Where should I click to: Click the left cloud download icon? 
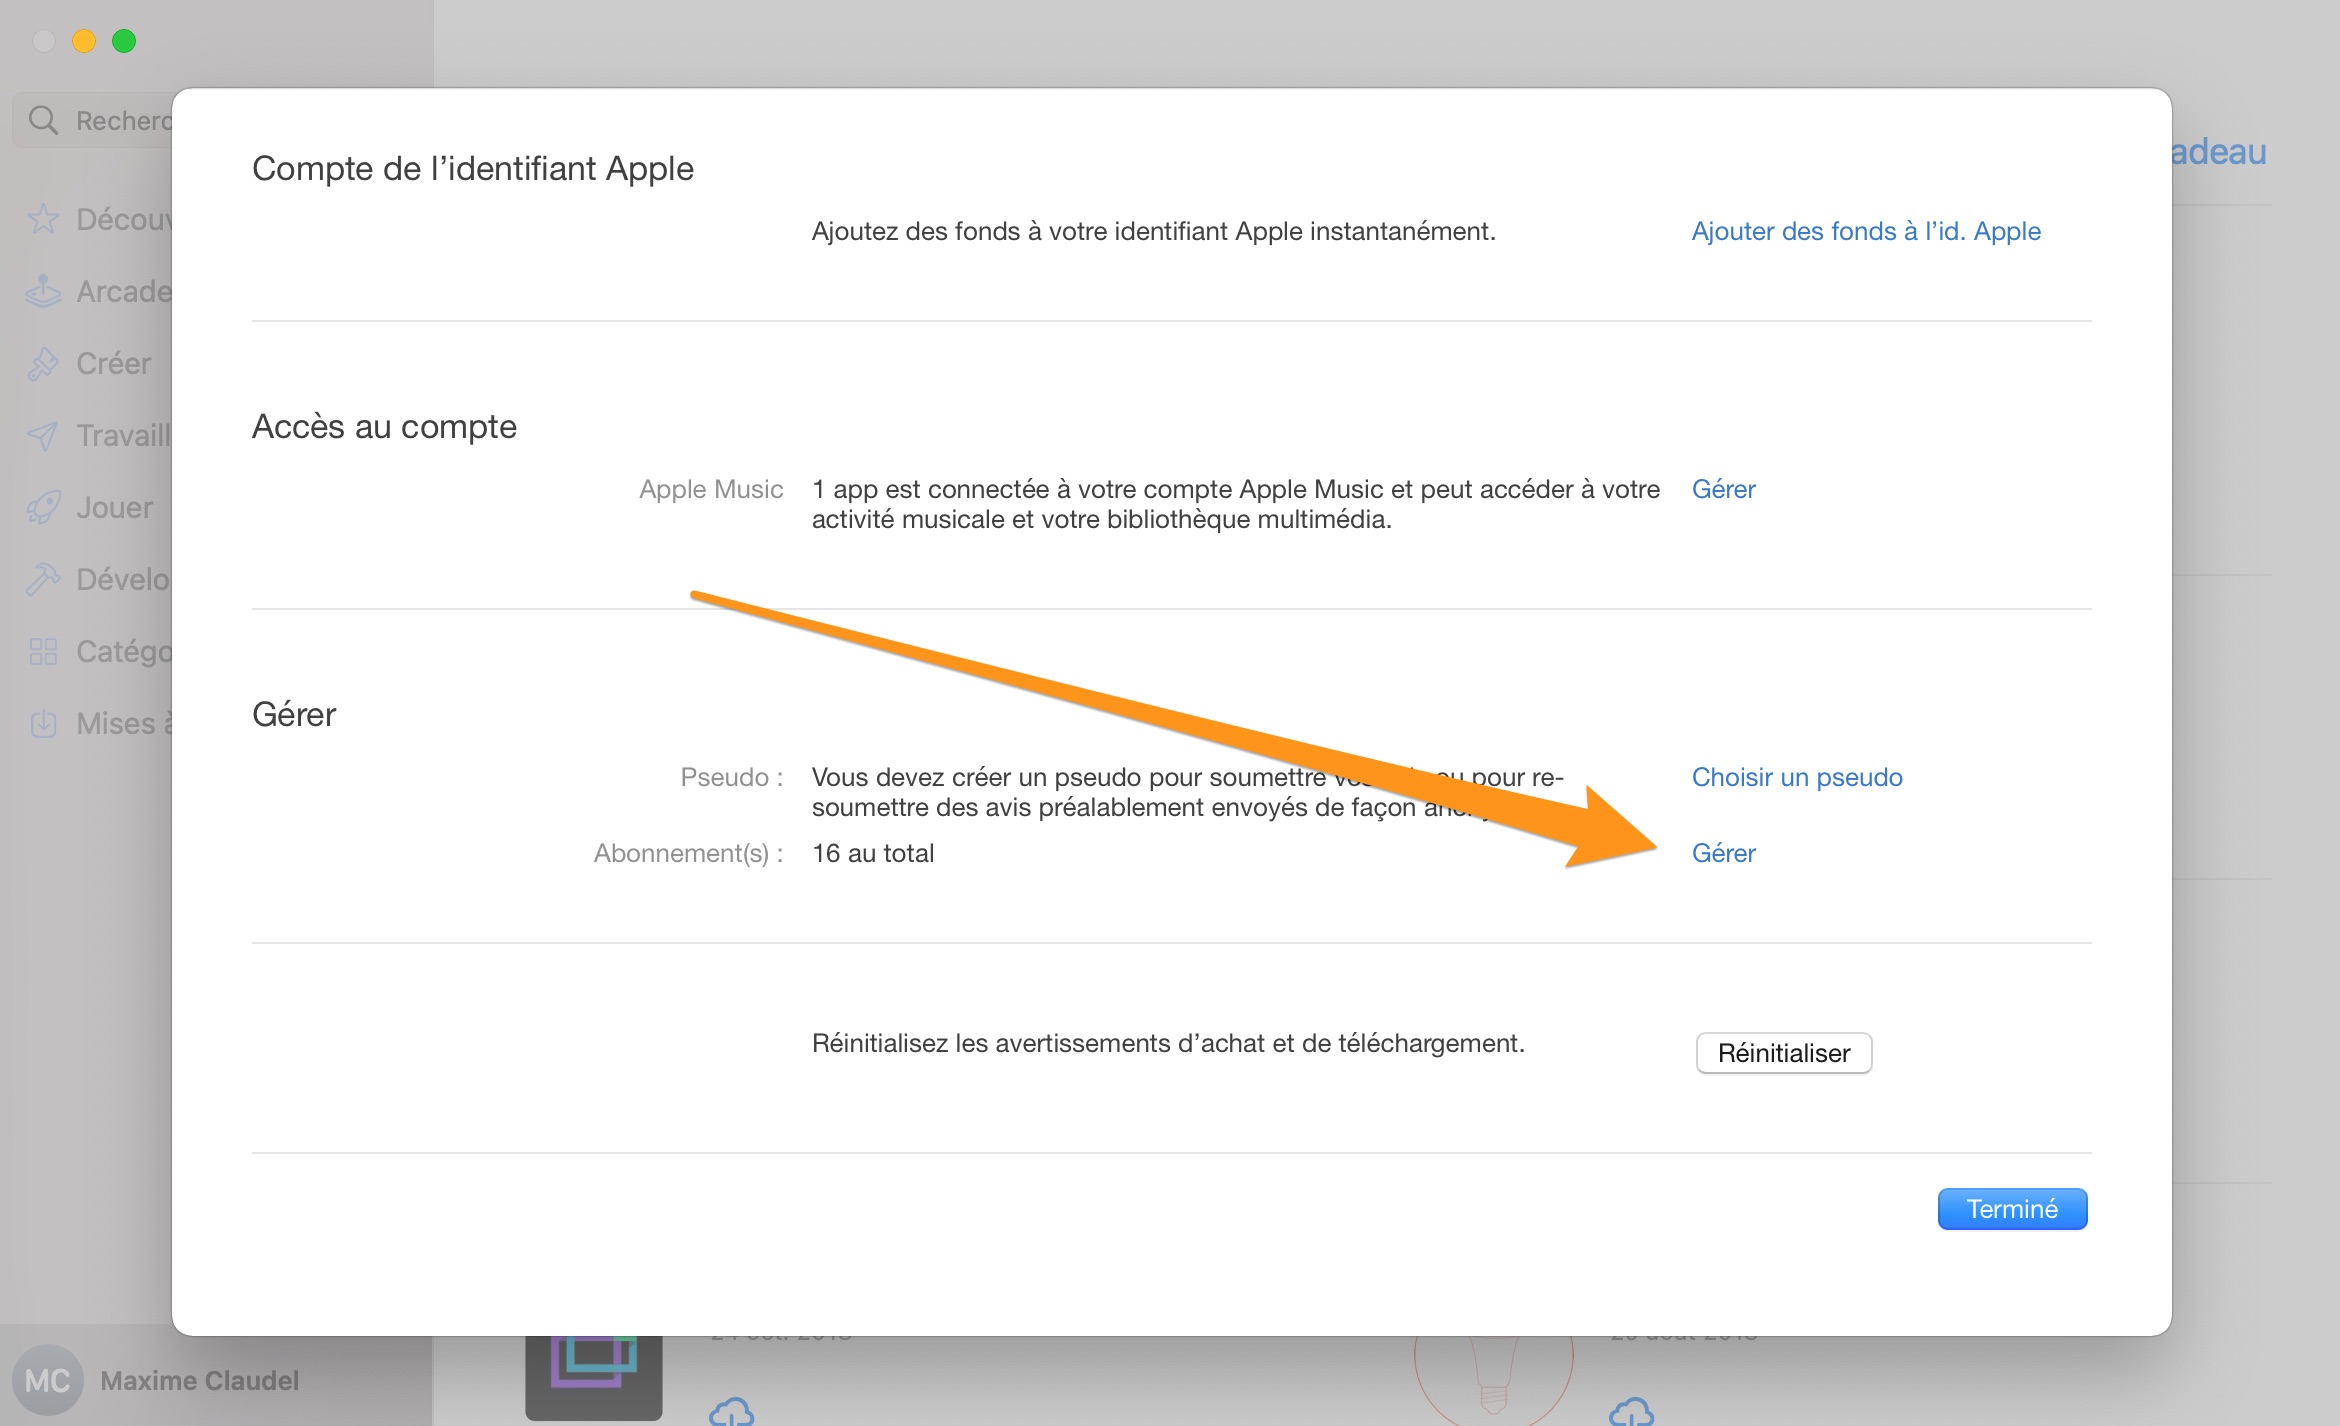tap(731, 1411)
